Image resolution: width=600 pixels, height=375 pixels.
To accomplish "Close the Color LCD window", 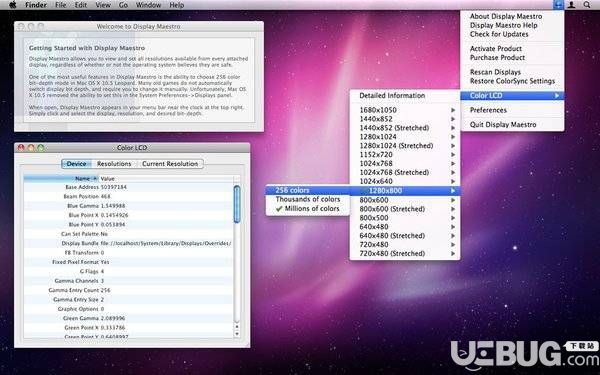I will point(21,148).
